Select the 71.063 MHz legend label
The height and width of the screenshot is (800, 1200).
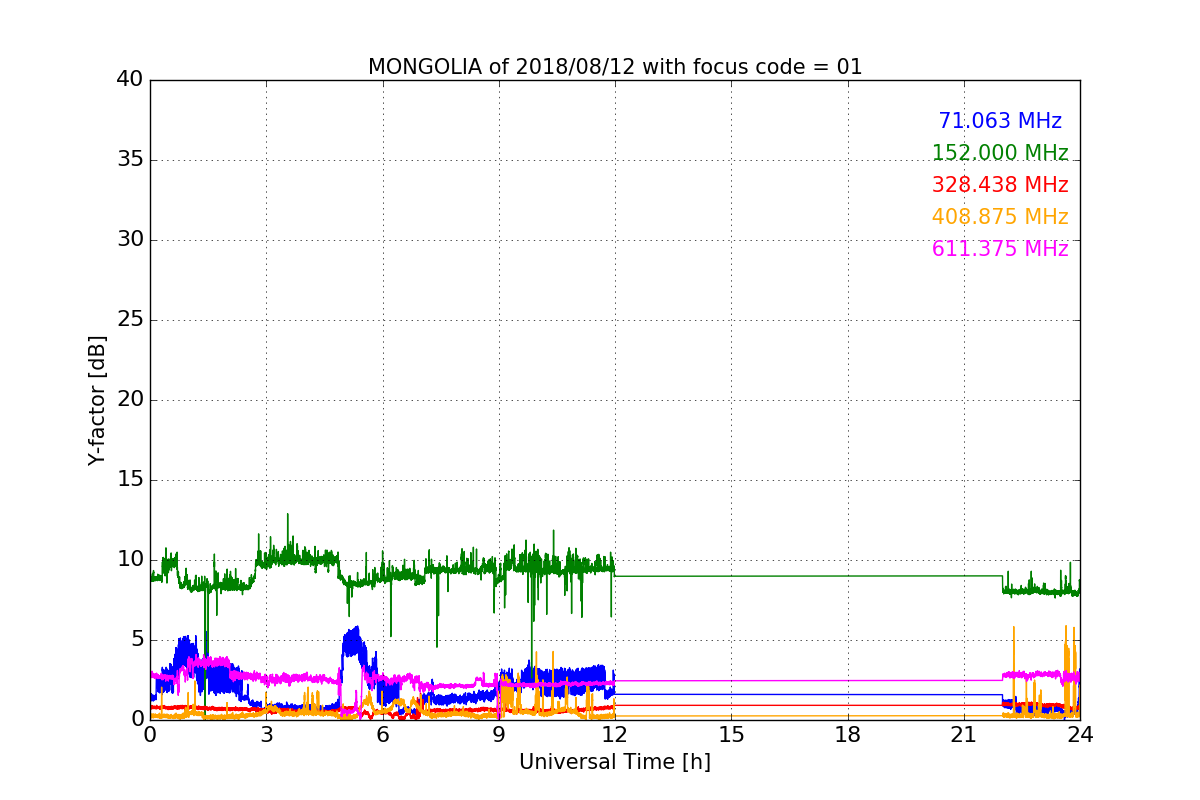1000,121
